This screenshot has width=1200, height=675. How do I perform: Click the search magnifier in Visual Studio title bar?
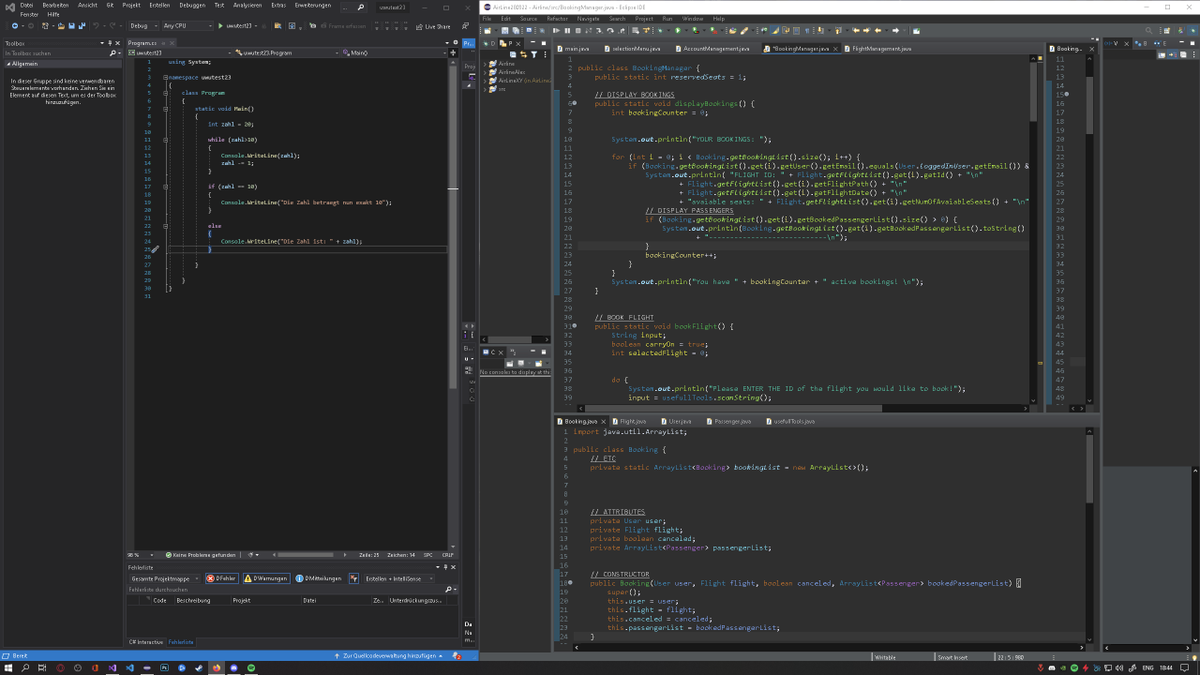coord(360,7)
